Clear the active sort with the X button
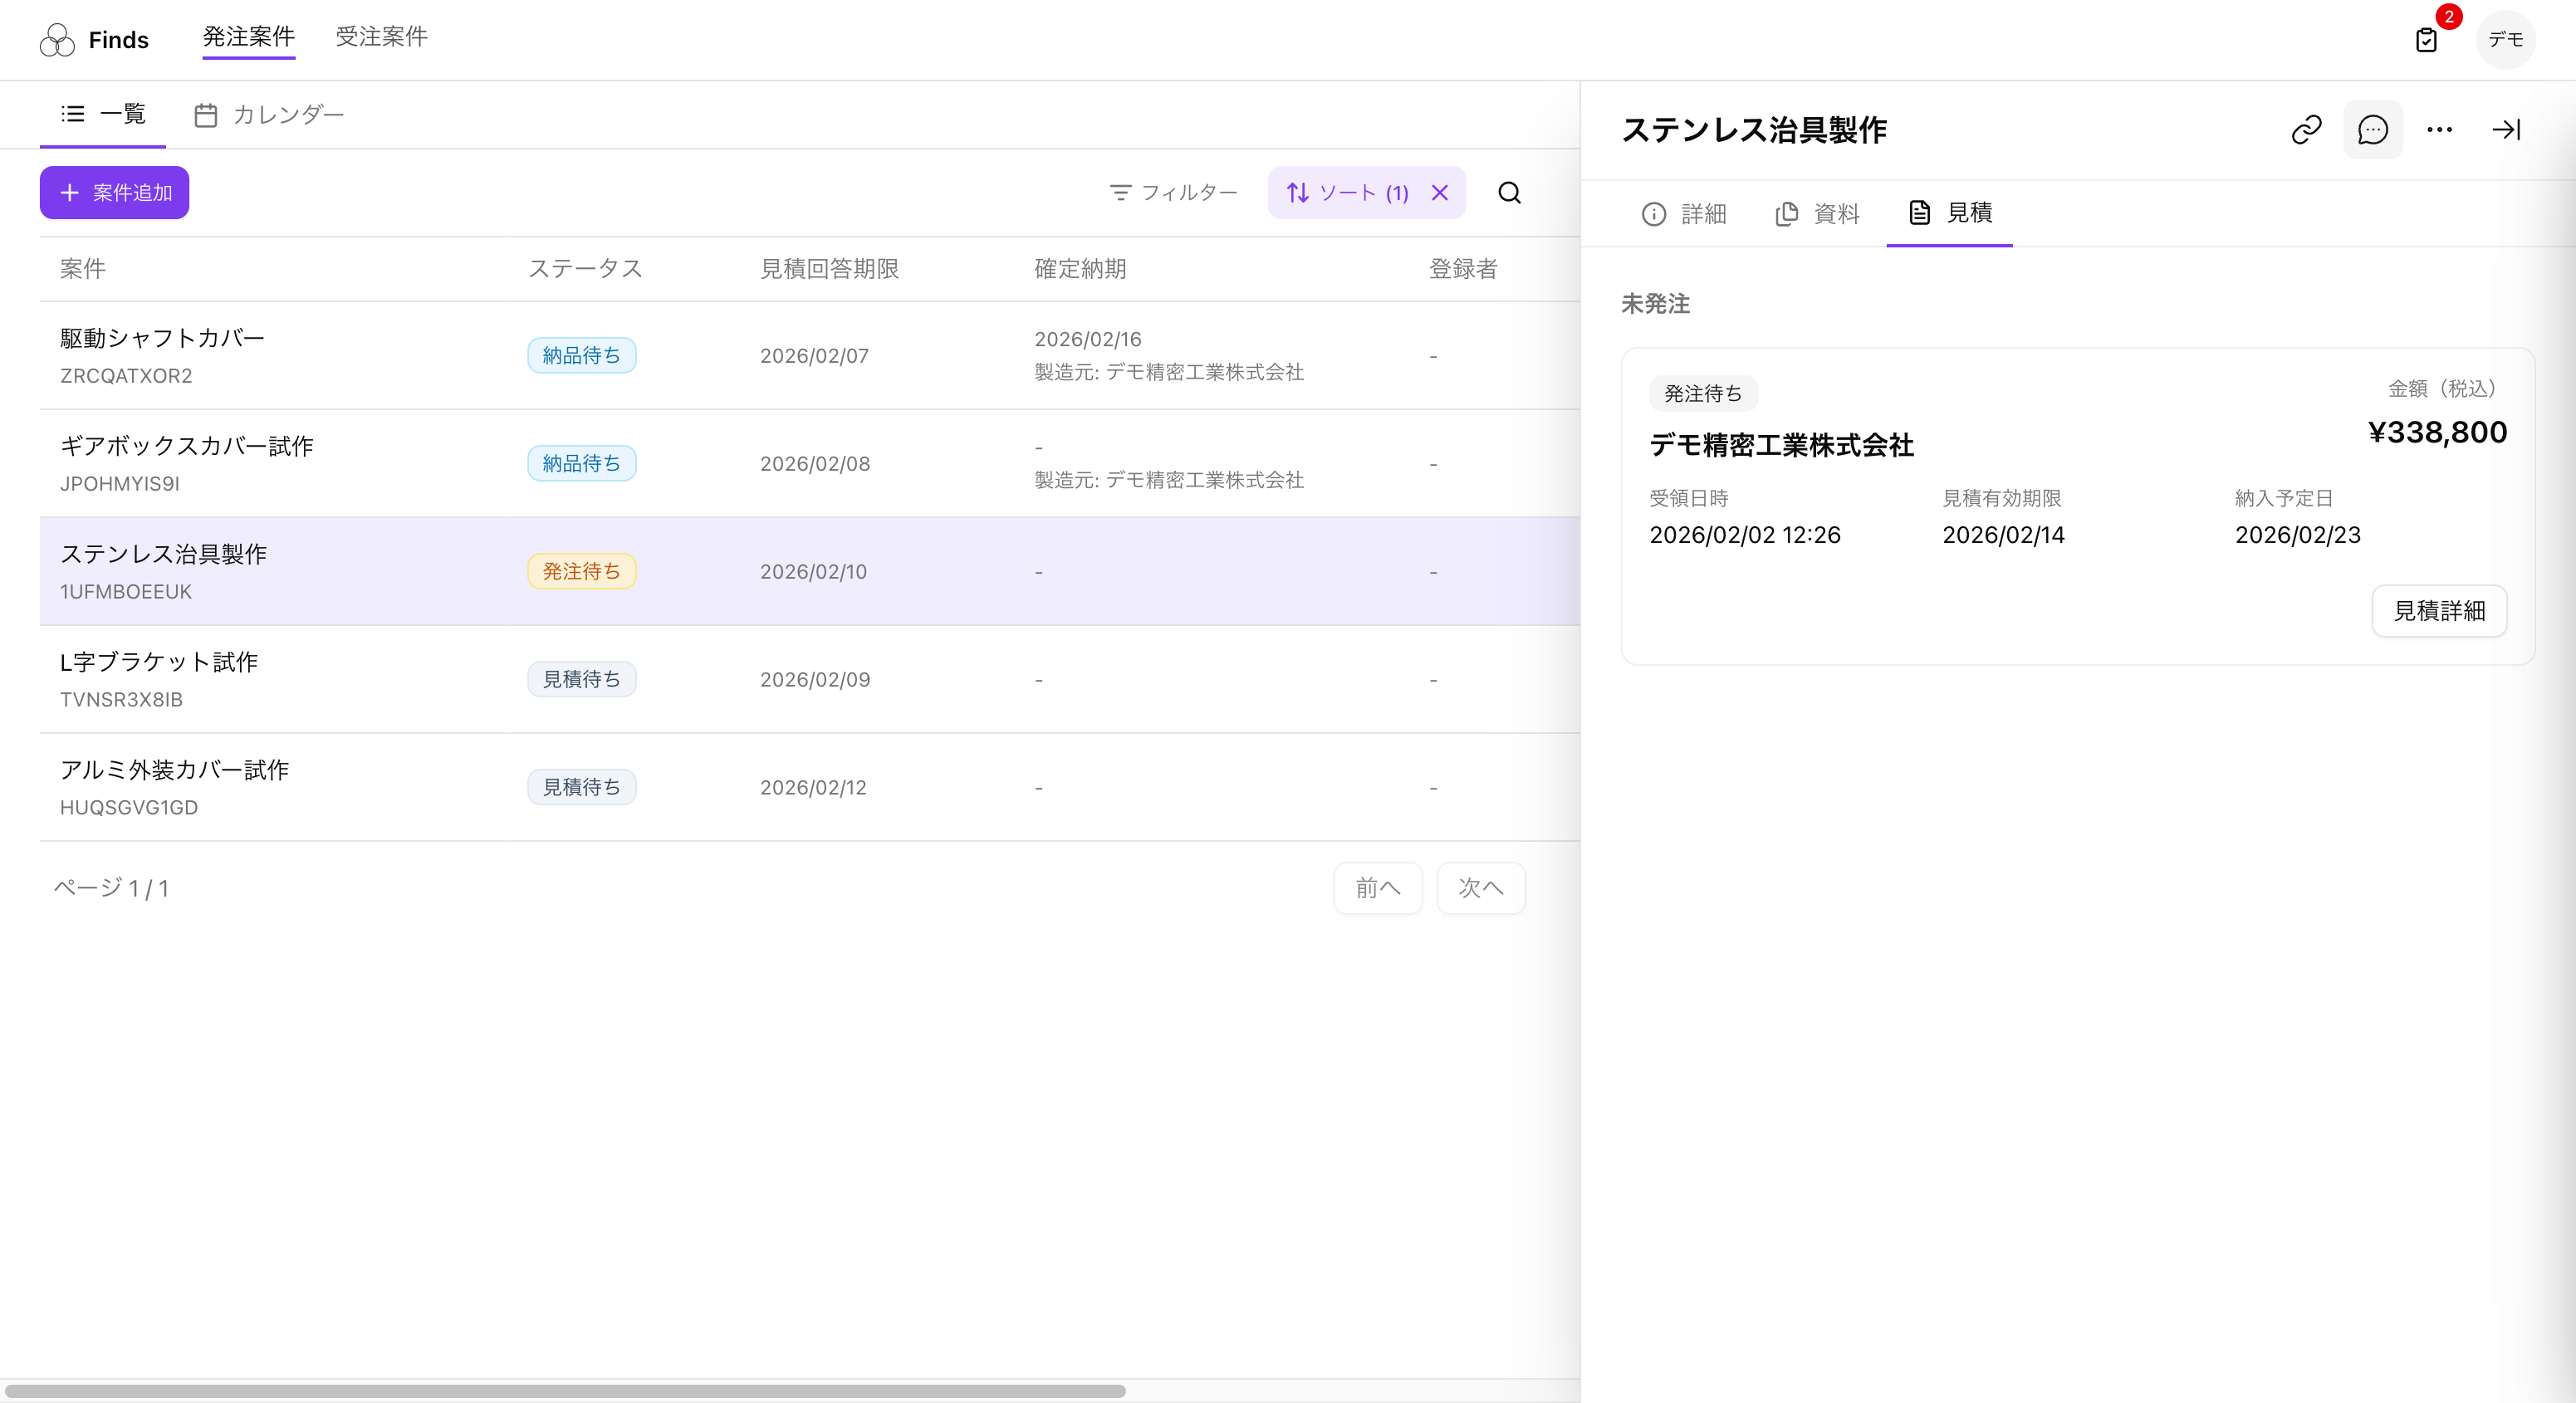 pos(1440,192)
